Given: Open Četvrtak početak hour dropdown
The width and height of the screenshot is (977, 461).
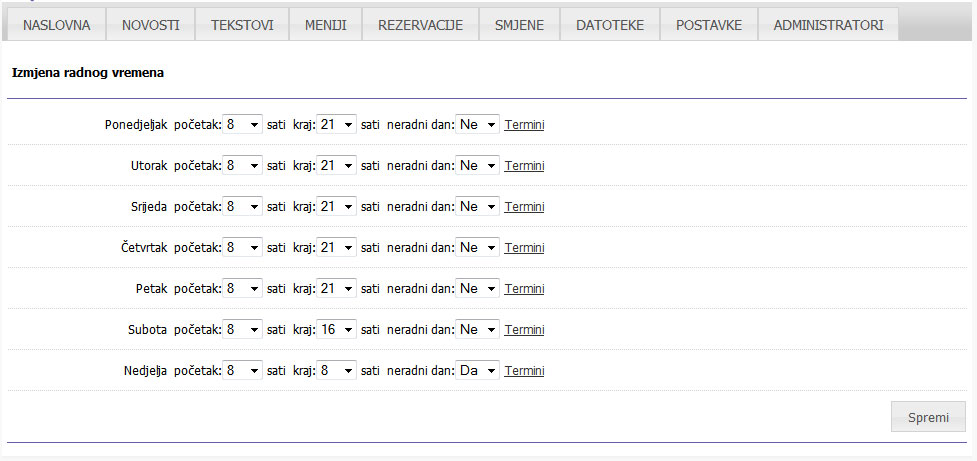Looking at the screenshot, I should (x=242, y=248).
